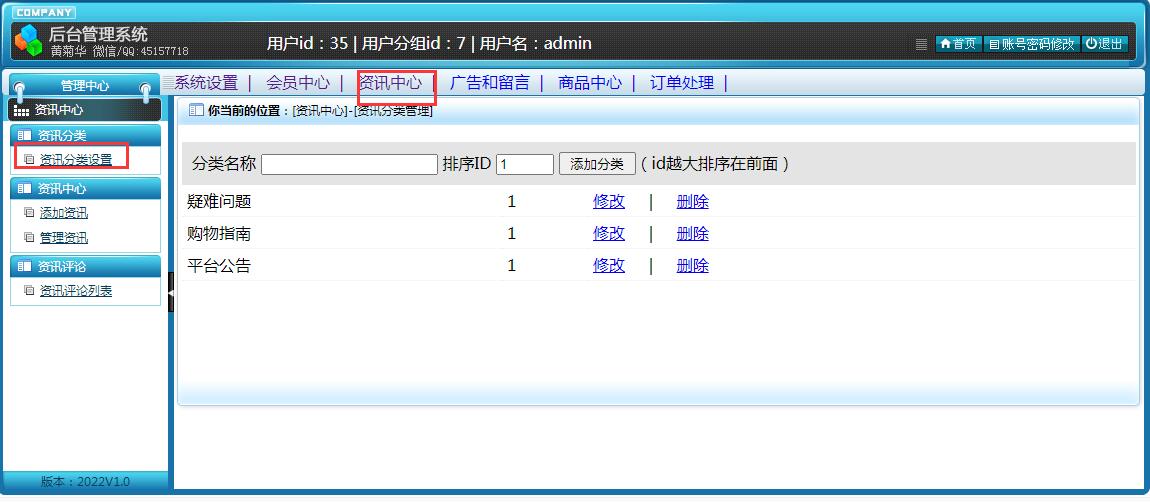
Task: Open 资讯评论列表 sidebar link
Action: click(76, 291)
